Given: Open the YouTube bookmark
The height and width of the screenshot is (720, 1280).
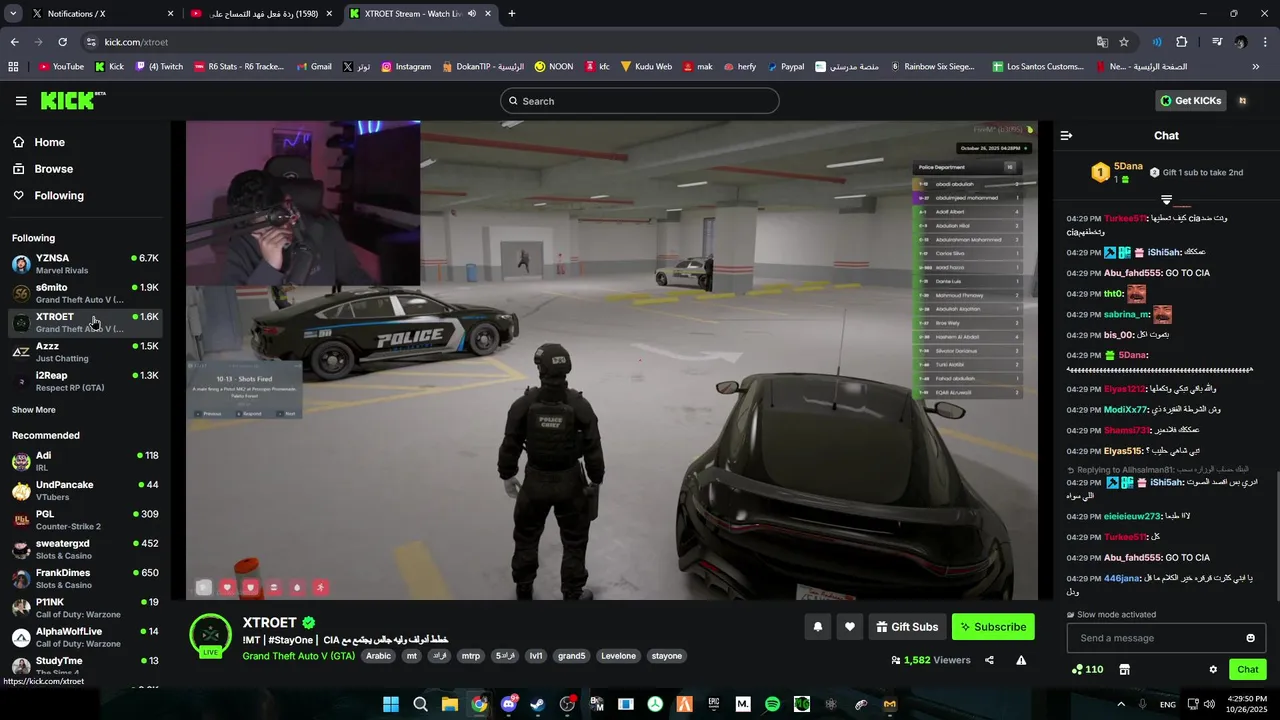Looking at the screenshot, I should point(61,67).
